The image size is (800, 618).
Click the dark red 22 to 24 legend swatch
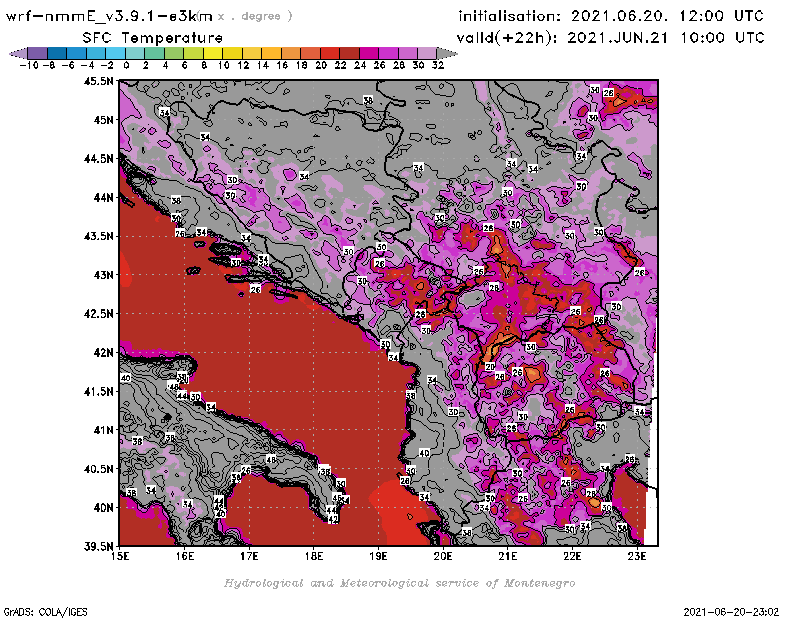[349, 54]
